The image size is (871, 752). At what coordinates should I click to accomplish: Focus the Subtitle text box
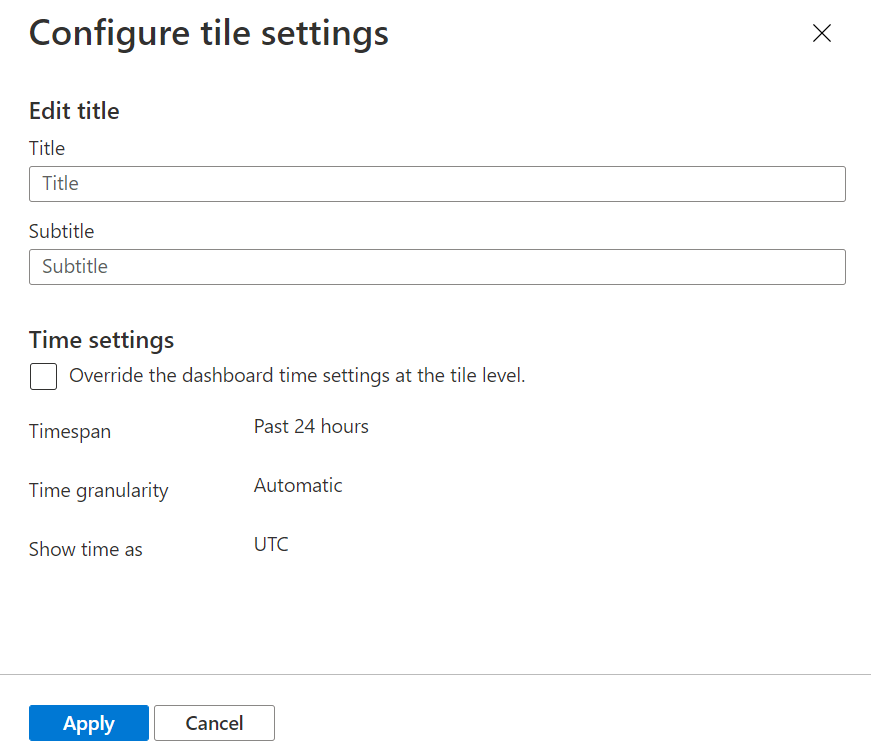coord(437,267)
